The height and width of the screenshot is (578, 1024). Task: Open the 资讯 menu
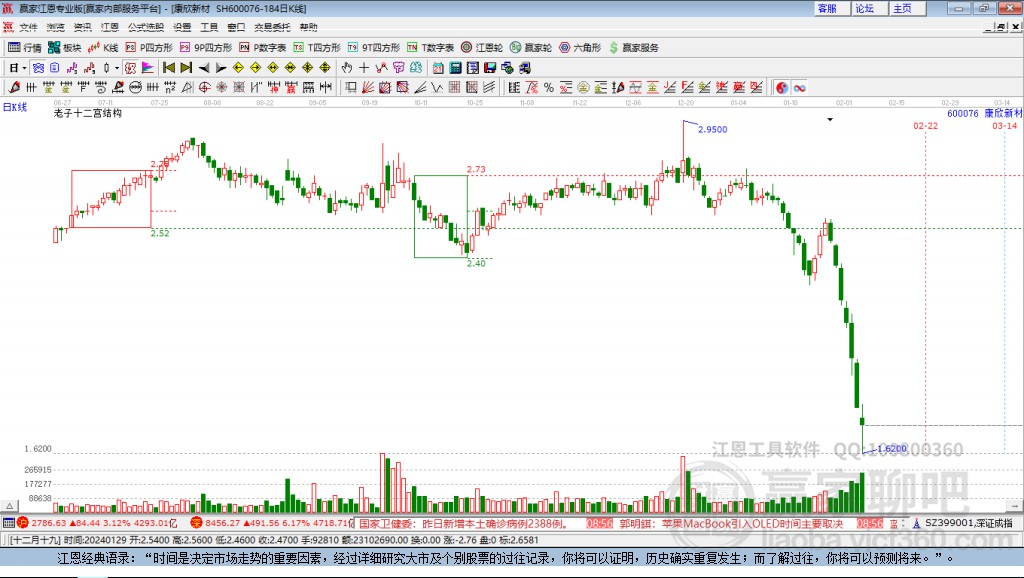click(83, 27)
